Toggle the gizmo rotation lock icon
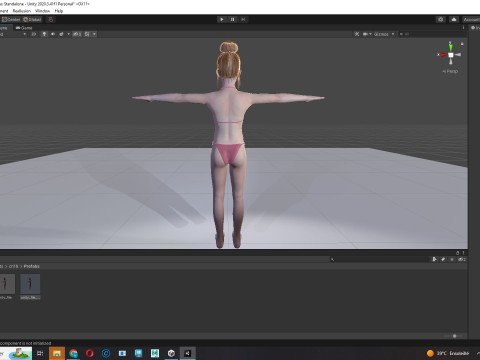 click(462, 44)
